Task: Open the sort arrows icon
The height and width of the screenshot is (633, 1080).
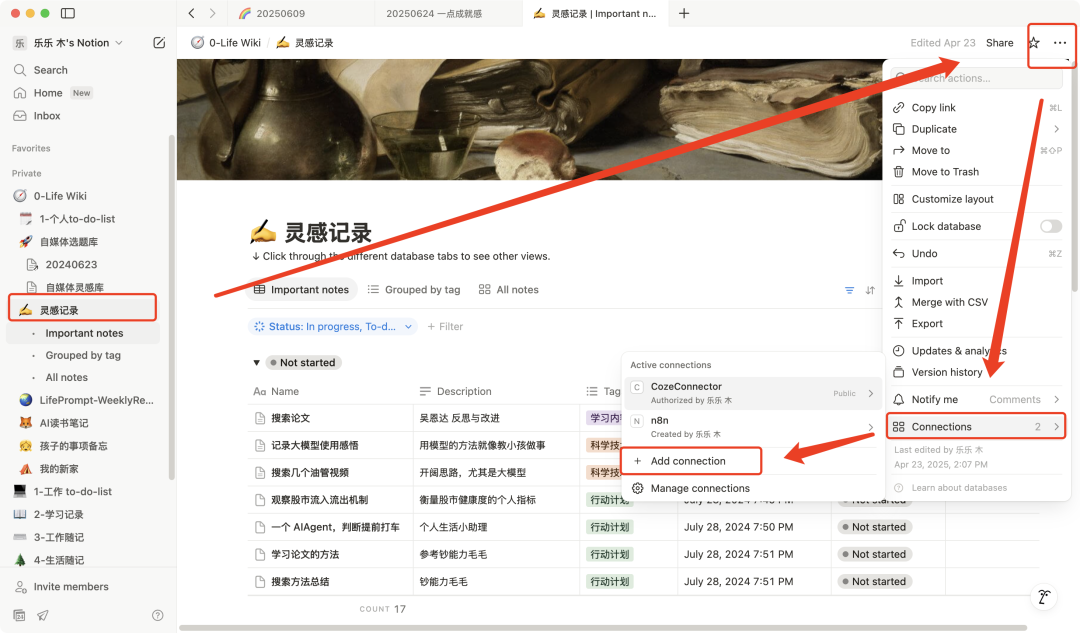Action: [870, 290]
